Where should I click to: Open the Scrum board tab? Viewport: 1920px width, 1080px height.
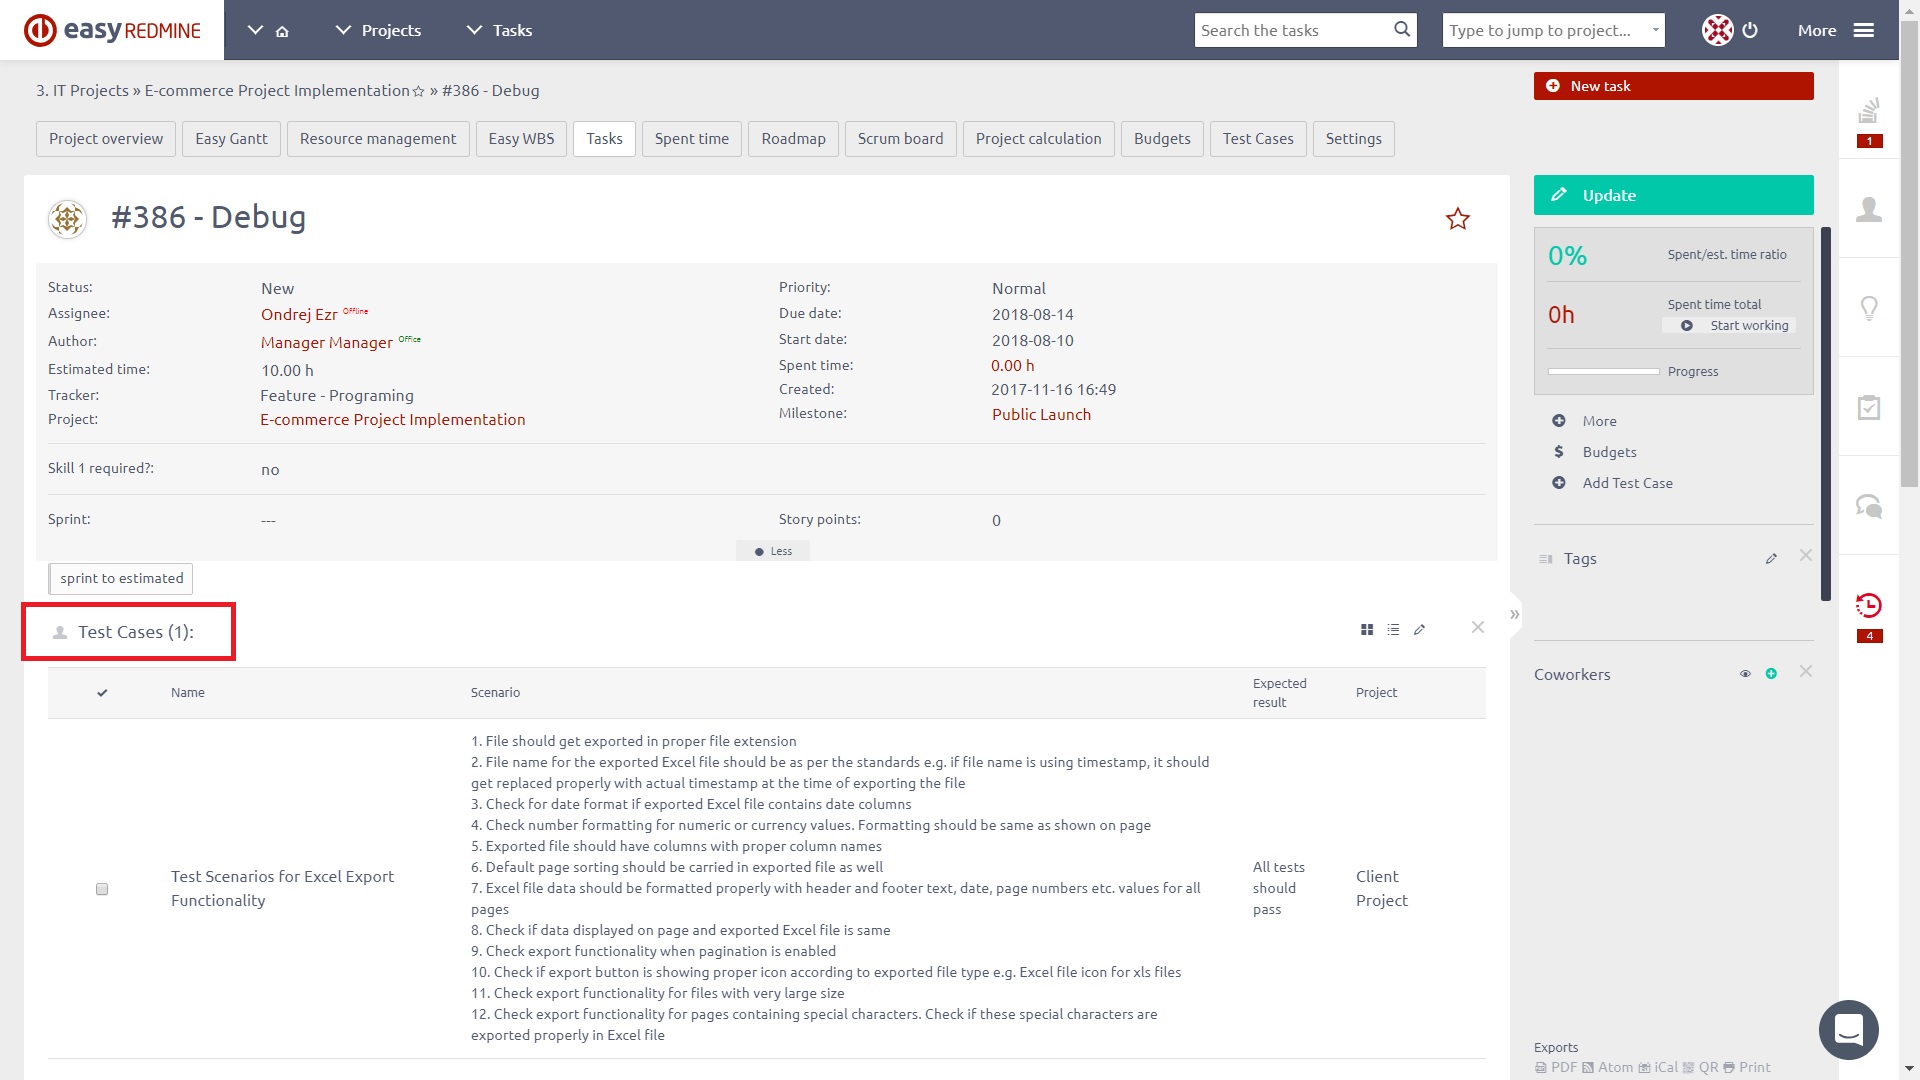pos(900,139)
